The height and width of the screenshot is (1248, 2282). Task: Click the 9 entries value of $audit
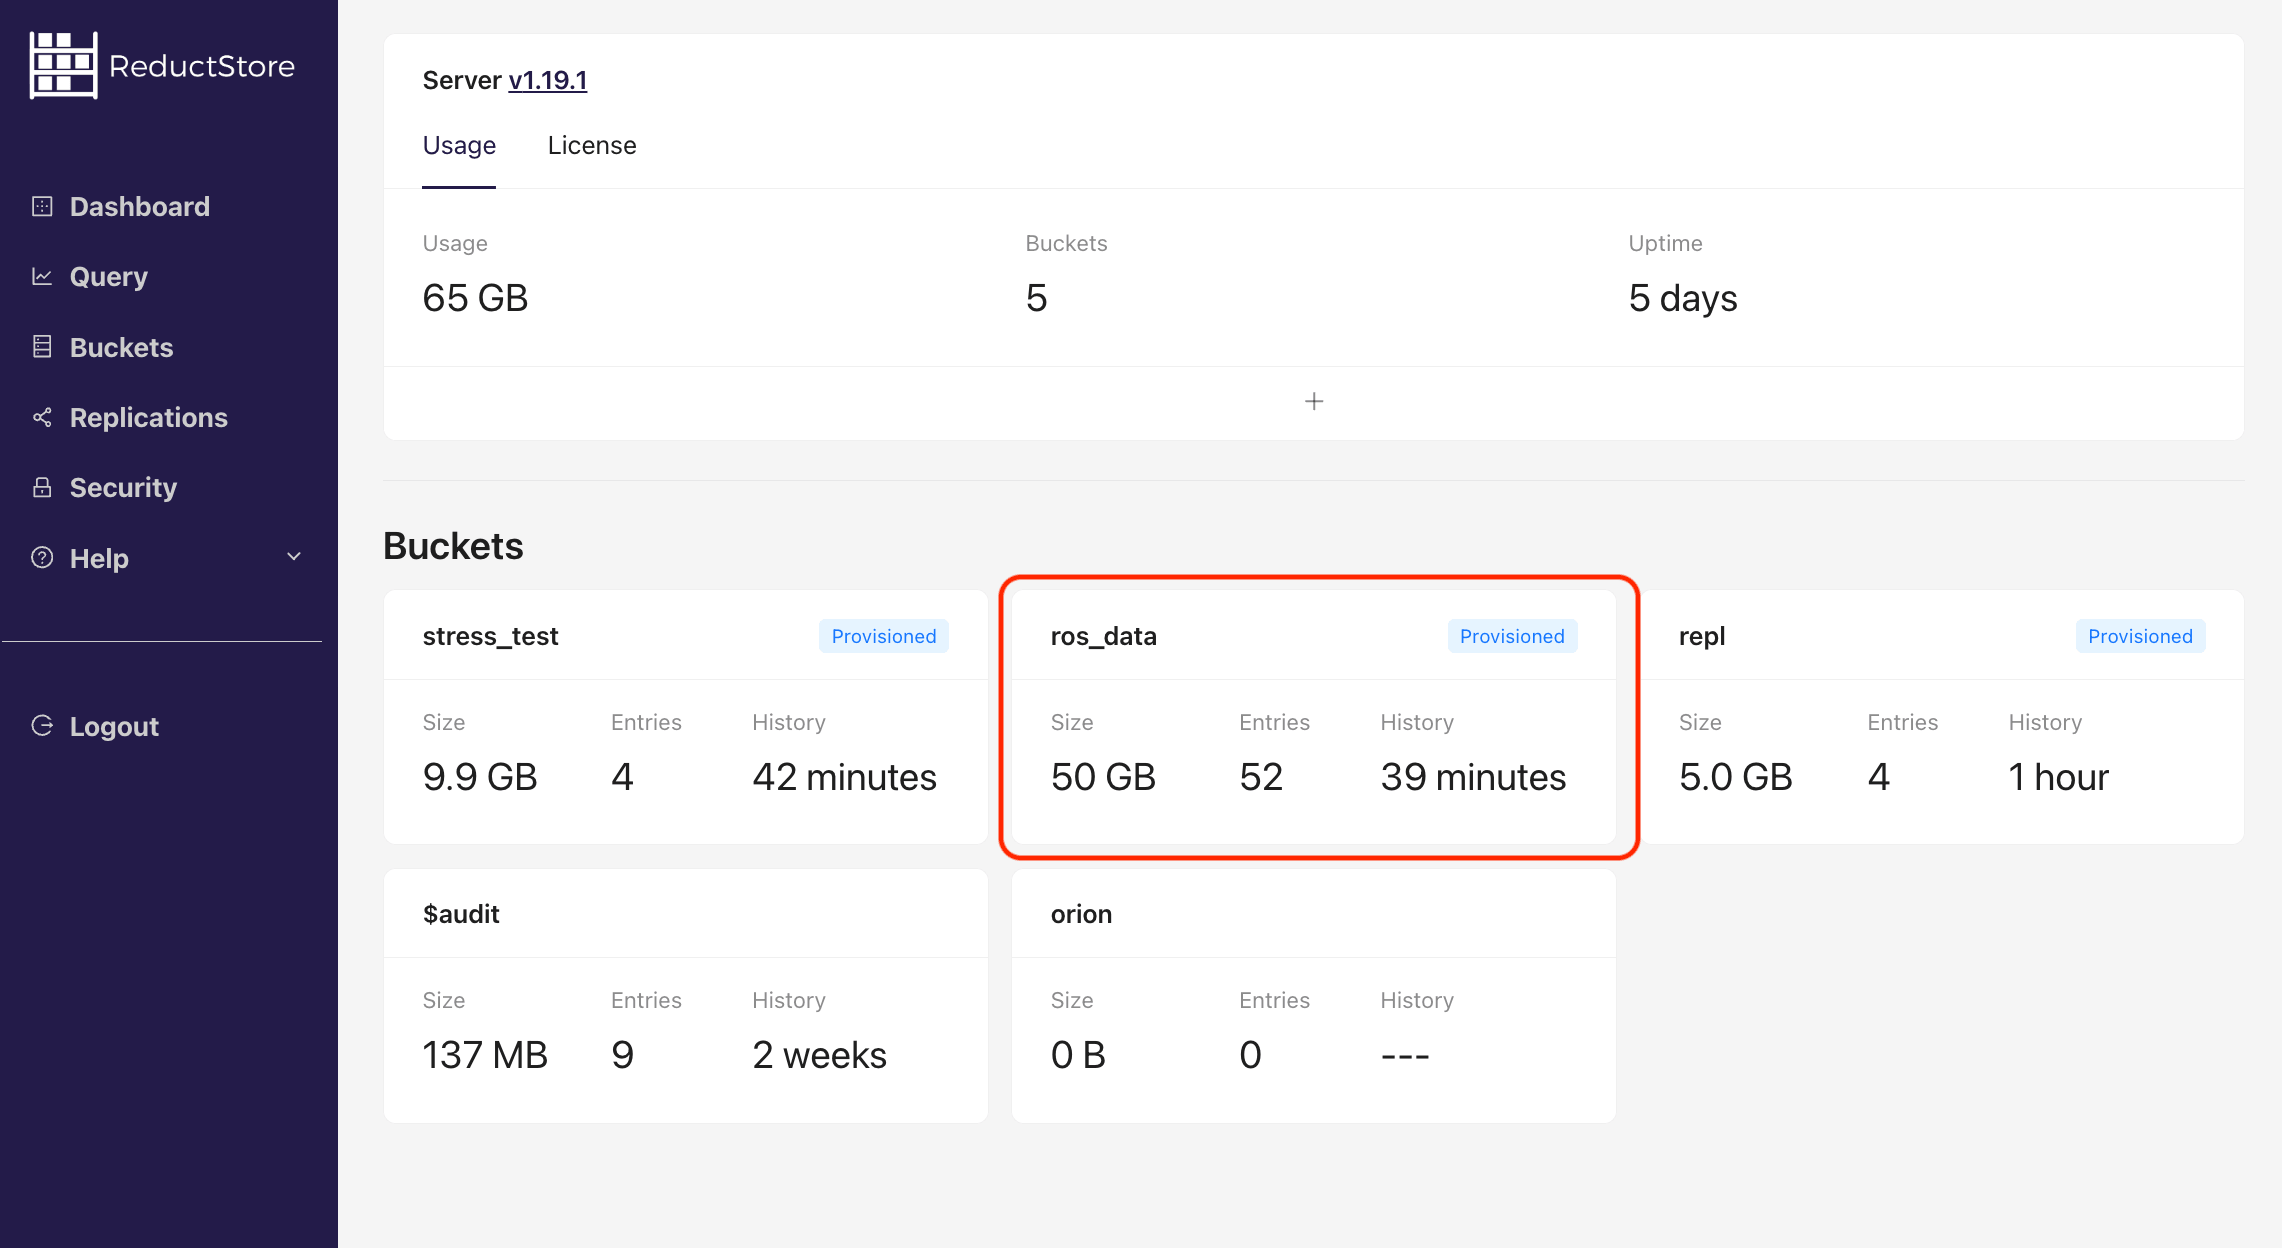pyautogui.click(x=622, y=1055)
